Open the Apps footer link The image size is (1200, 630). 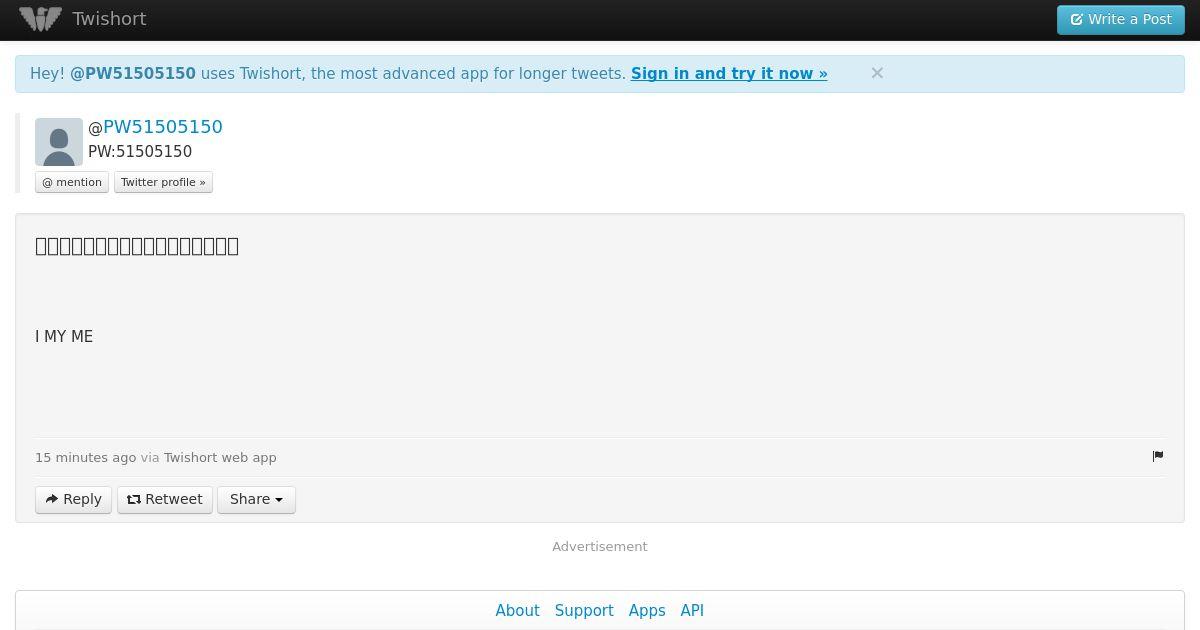(647, 610)
